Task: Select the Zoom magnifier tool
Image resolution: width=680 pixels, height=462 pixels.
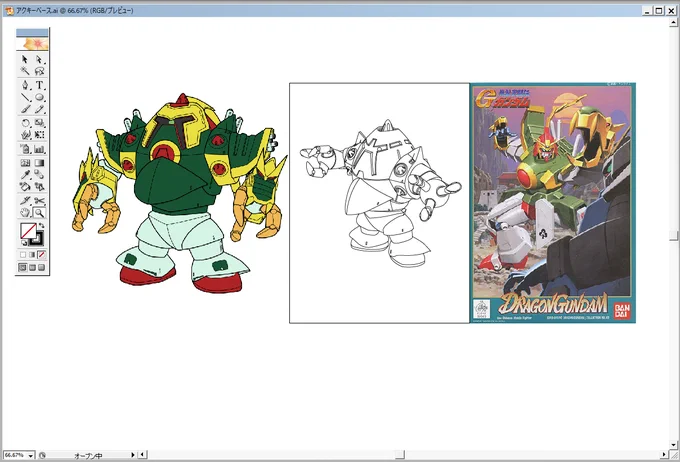Action: point(39,213)
